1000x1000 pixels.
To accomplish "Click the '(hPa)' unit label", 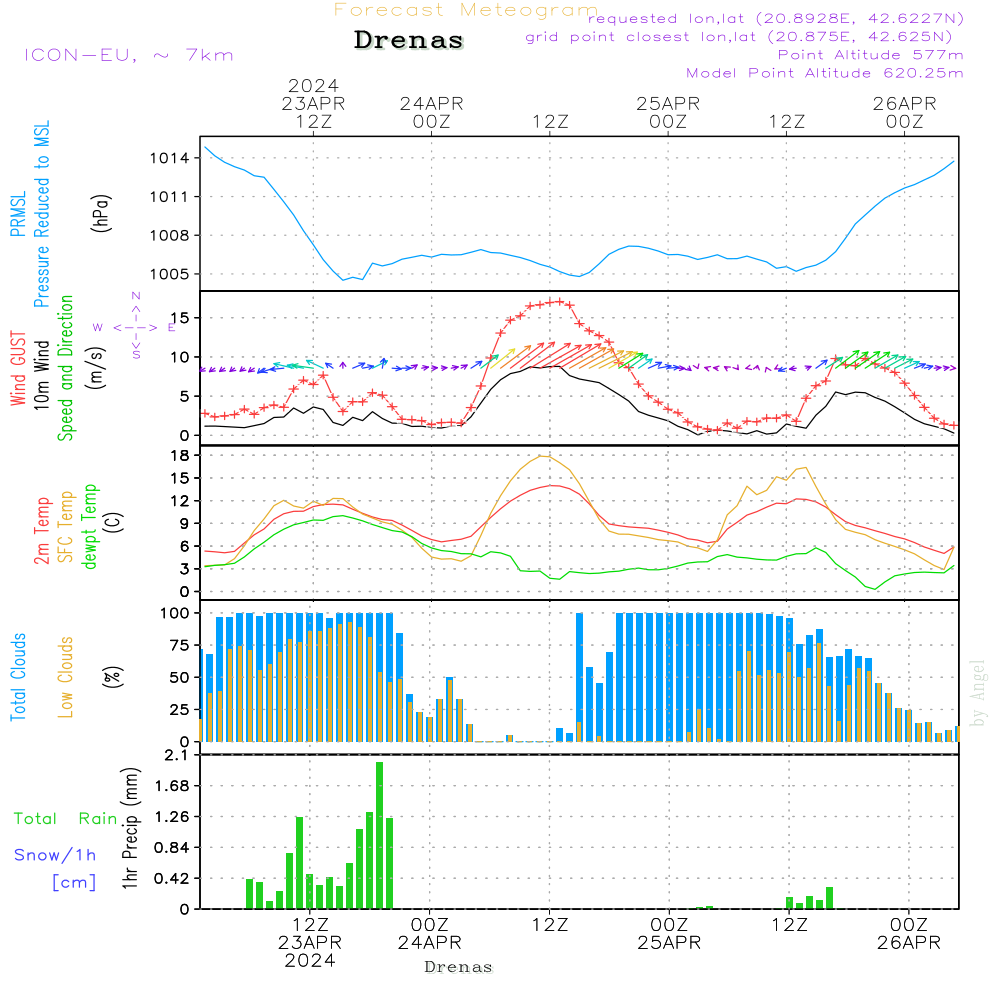I will [101, 213].
